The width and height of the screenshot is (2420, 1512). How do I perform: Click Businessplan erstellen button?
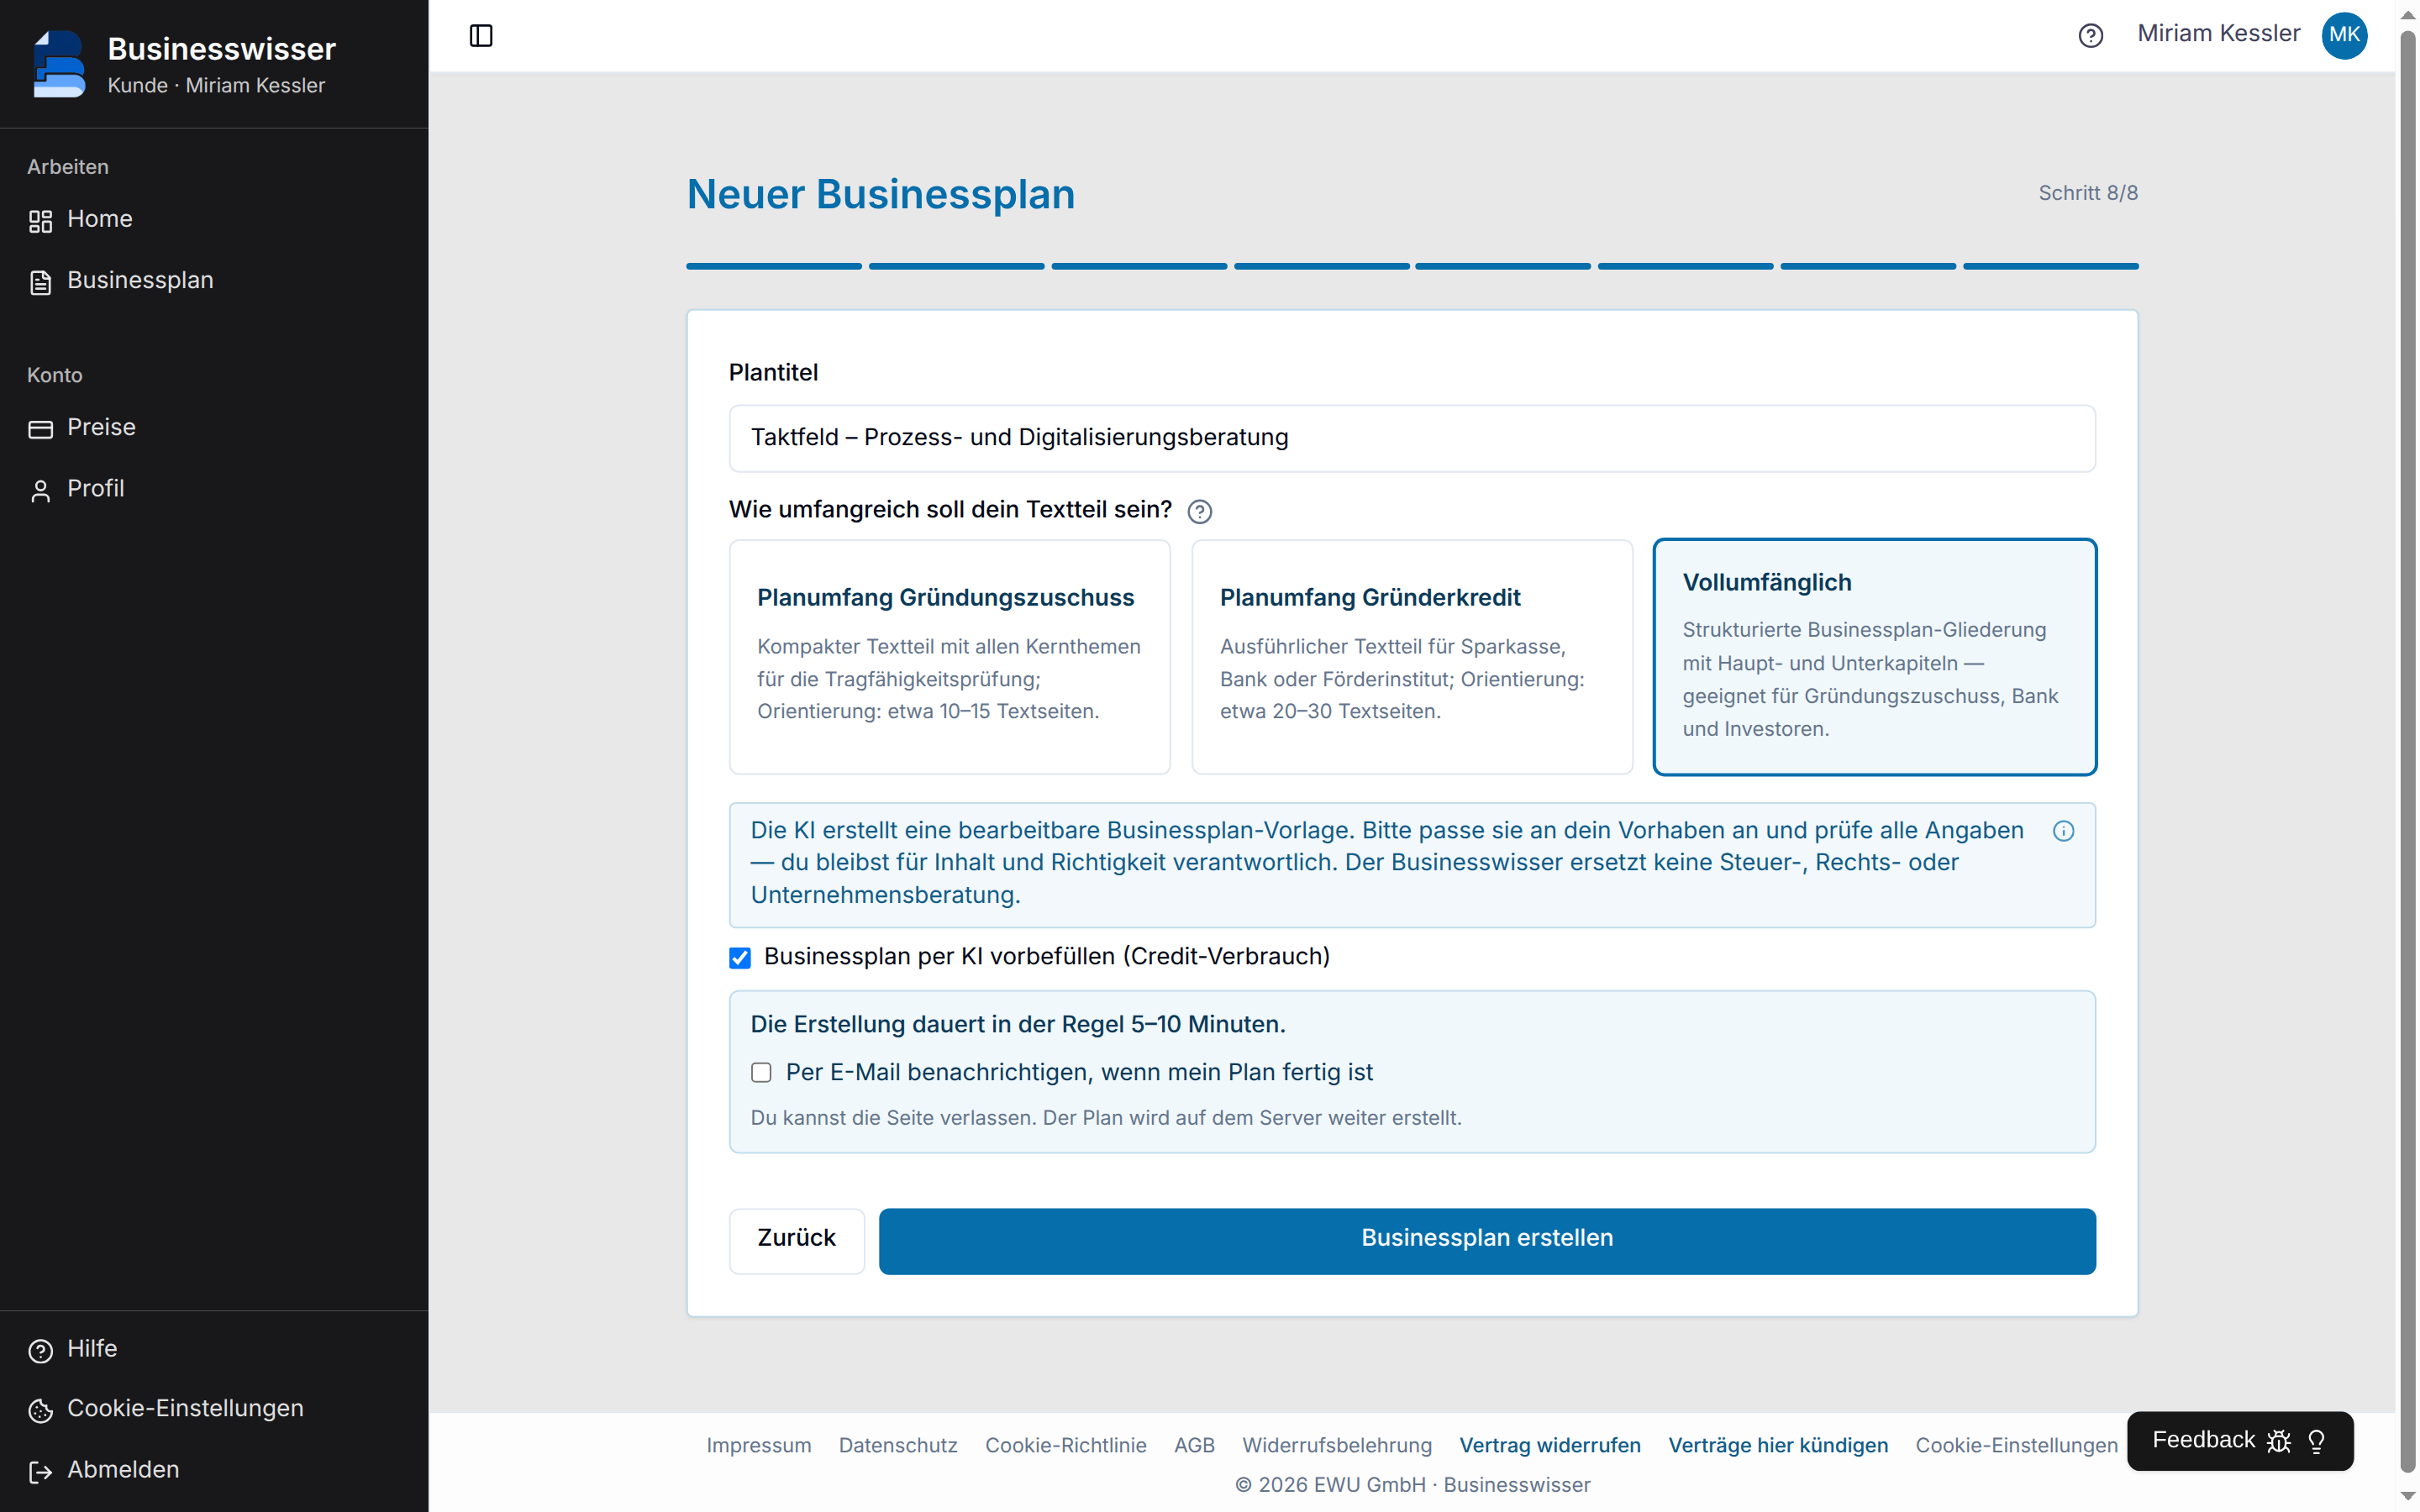pos(1486,1240)
